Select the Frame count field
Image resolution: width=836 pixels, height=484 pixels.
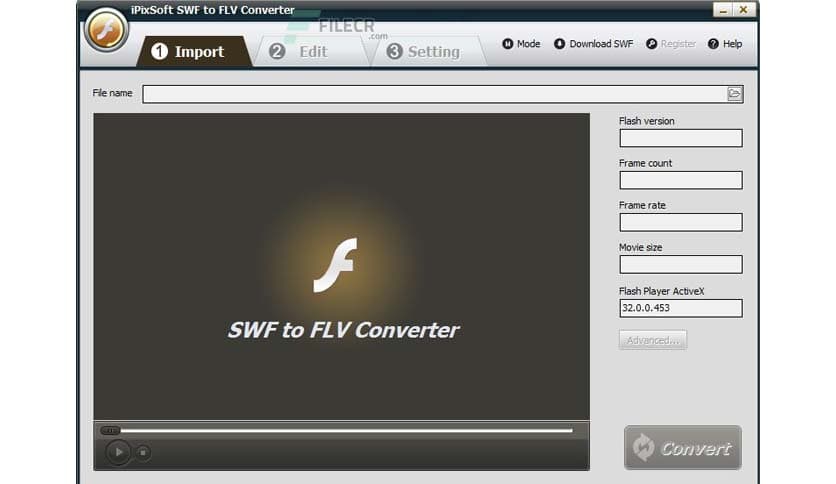[x=681, y=180]
